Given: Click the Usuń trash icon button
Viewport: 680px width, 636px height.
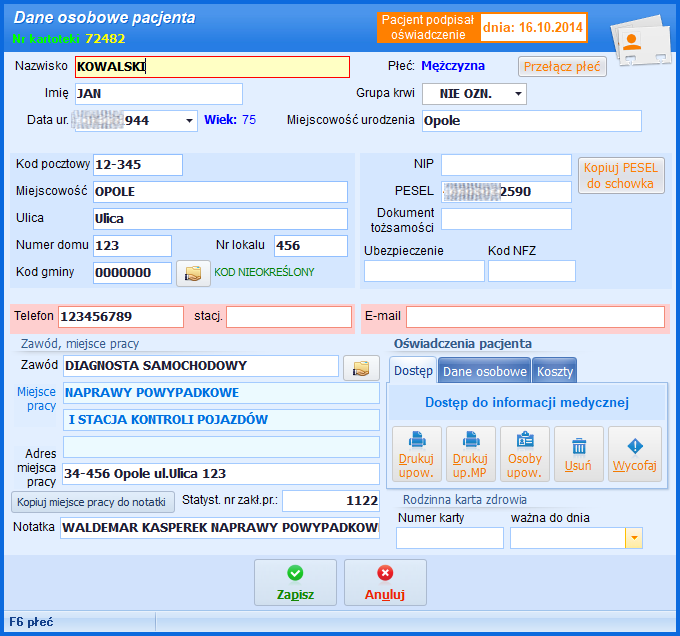Looking at the screenshot, I should (x=578, y=454).
